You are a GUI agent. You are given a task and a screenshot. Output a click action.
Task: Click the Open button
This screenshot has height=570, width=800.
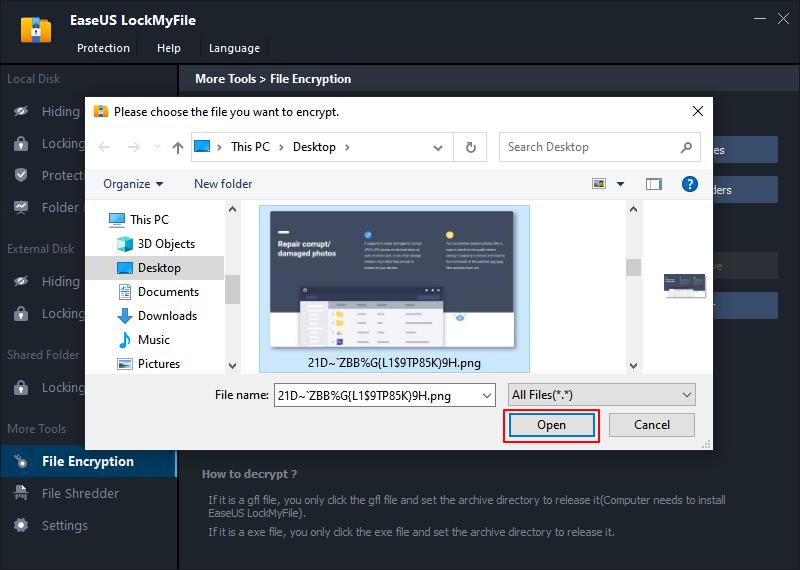pyautogui.click(x=552, y=425)
